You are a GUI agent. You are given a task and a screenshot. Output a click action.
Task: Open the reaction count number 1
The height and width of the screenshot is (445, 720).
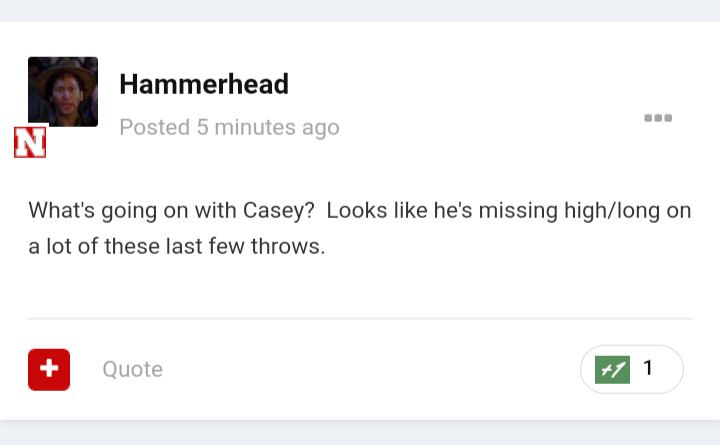pos(648,369)
